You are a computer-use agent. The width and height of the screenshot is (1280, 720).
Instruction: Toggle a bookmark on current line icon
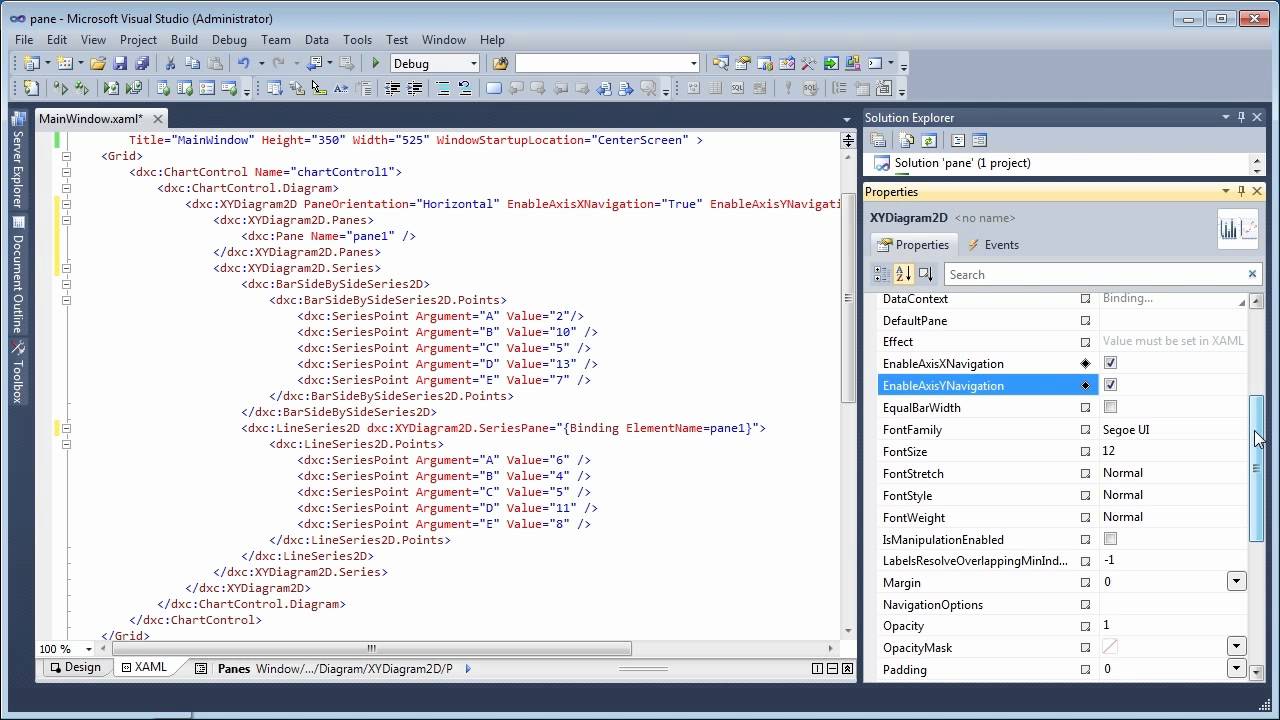[494, 89]
